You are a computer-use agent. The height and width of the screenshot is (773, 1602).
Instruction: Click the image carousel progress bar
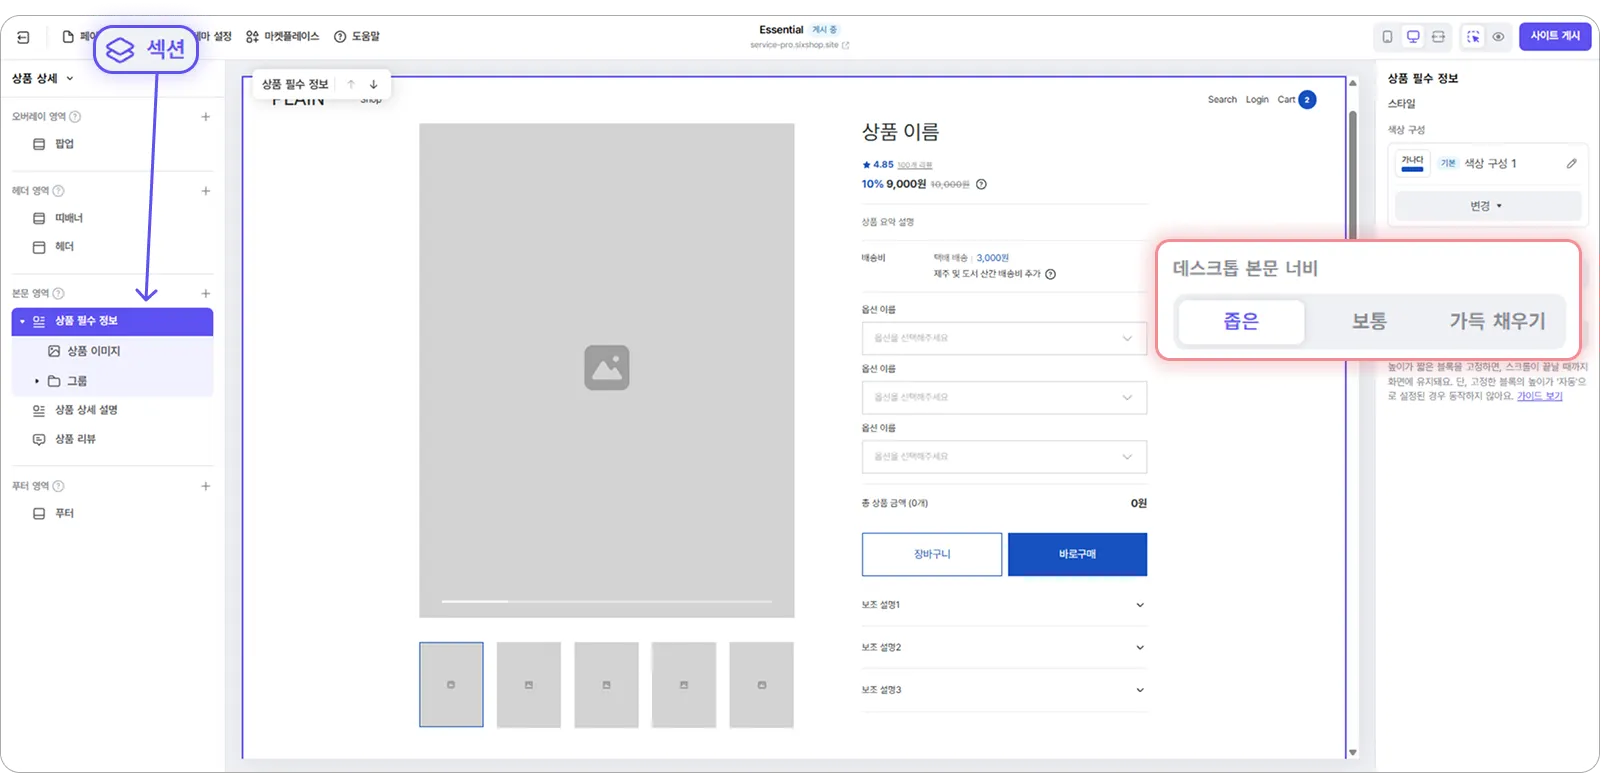pos(607,602)
